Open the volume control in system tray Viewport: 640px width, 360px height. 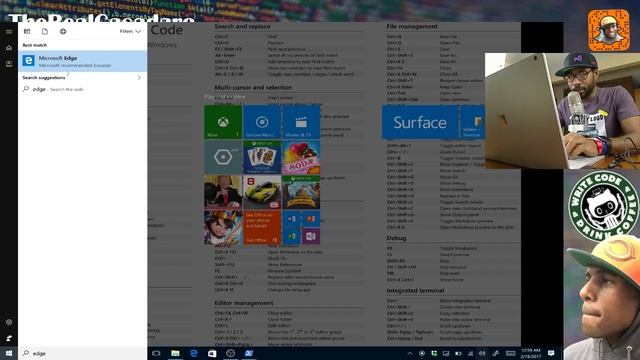click(x=482, y=353)
